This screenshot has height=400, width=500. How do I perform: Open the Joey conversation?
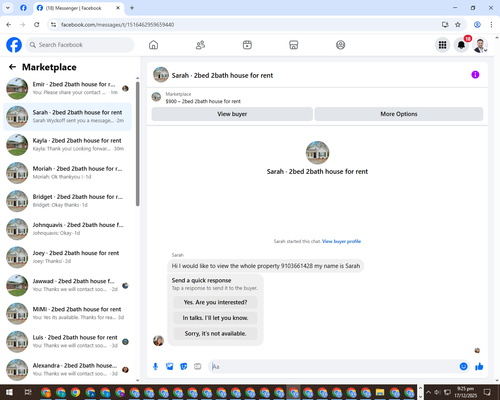pyautogui.click(x=67, y=257)
